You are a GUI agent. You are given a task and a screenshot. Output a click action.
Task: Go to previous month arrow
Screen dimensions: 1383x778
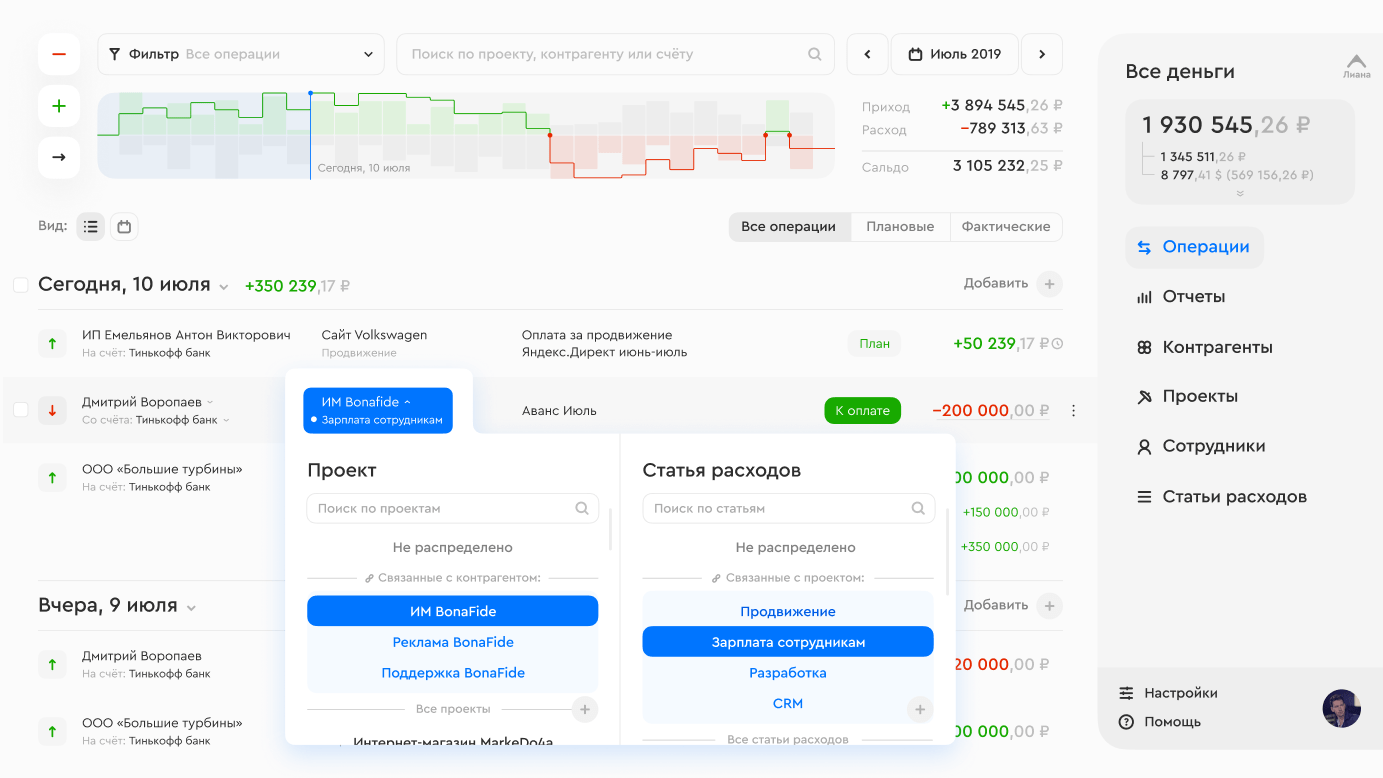[x=867, y=54]
